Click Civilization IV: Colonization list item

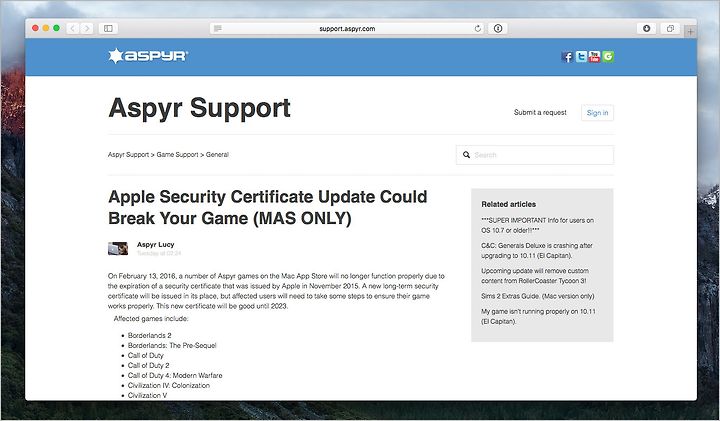[x=169, y=385]
